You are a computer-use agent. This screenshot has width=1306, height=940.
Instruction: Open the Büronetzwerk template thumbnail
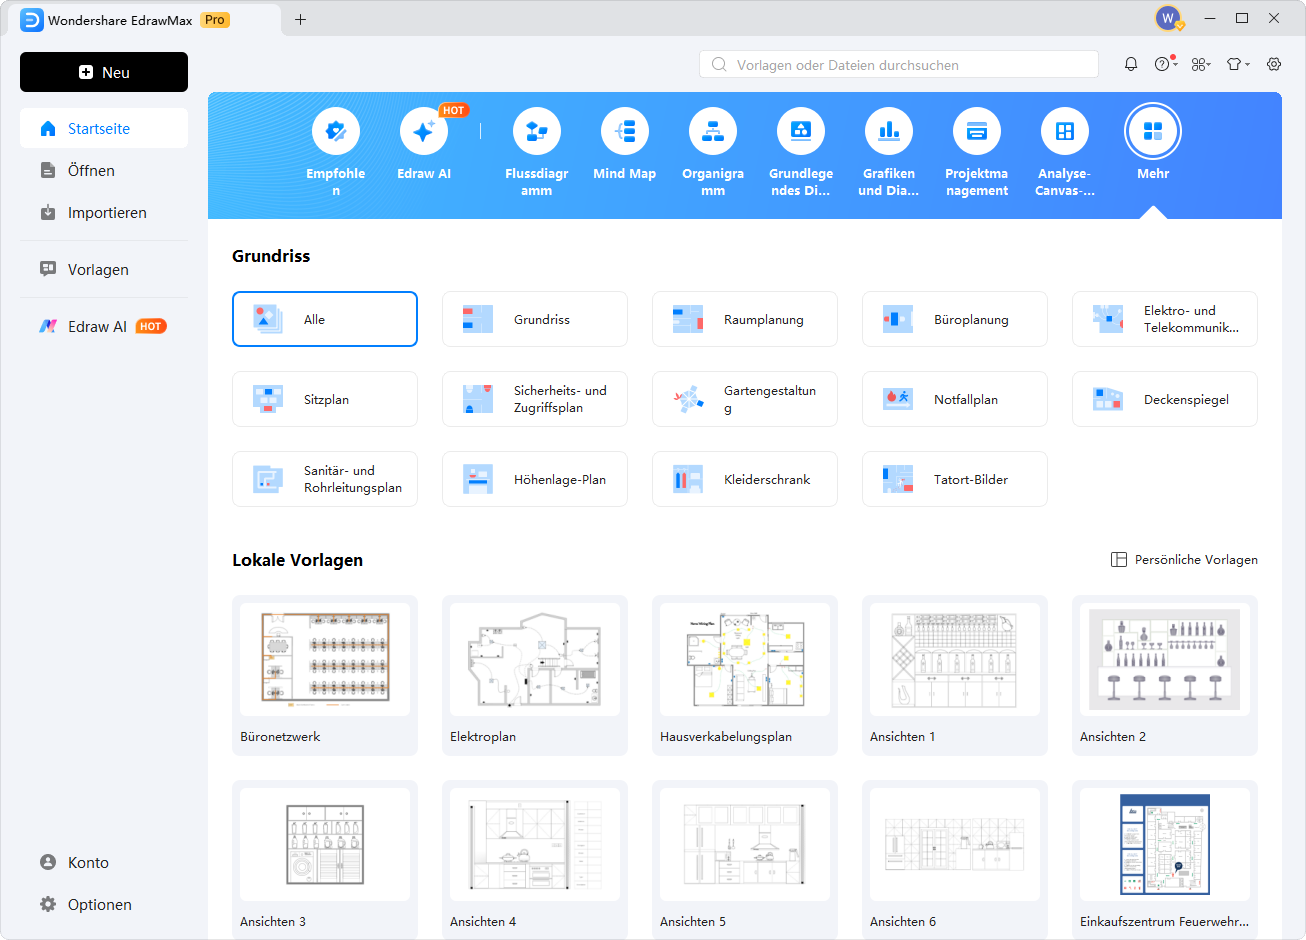coord(325,660)
